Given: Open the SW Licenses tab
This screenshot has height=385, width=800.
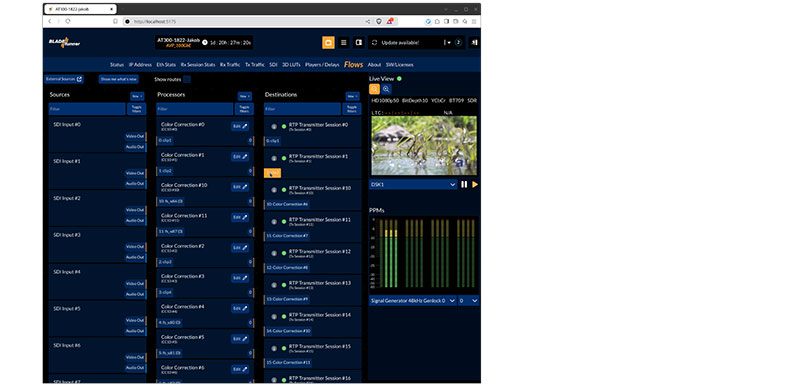Looking at the screenshot, I should tap(399, 65).
